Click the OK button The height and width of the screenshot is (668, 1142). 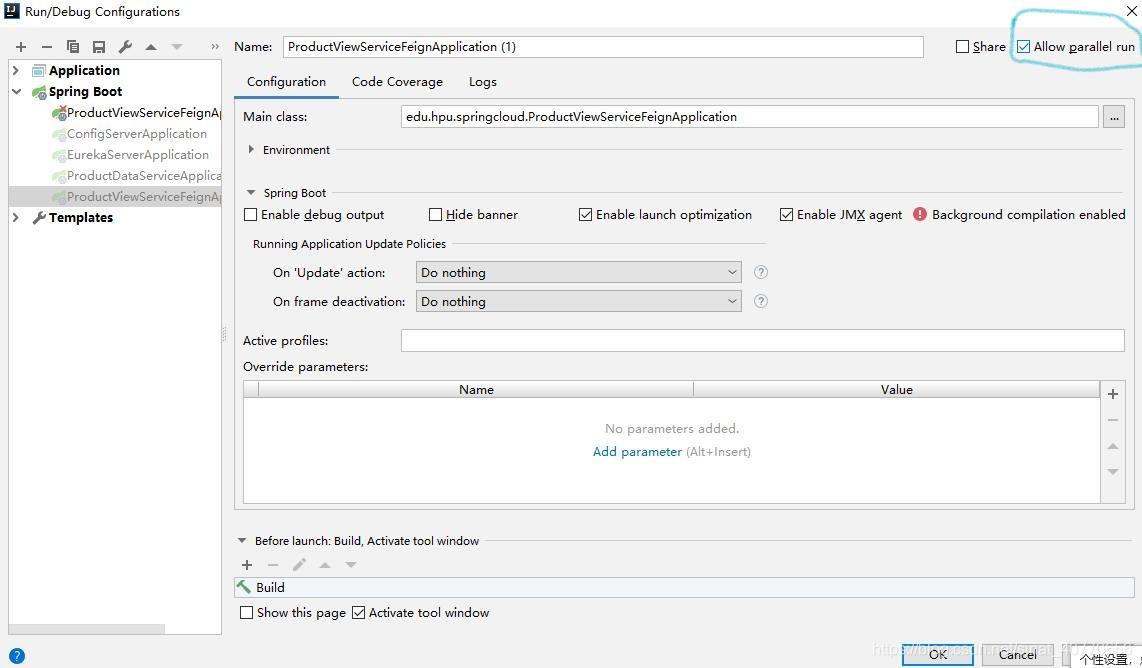[938, 654]
